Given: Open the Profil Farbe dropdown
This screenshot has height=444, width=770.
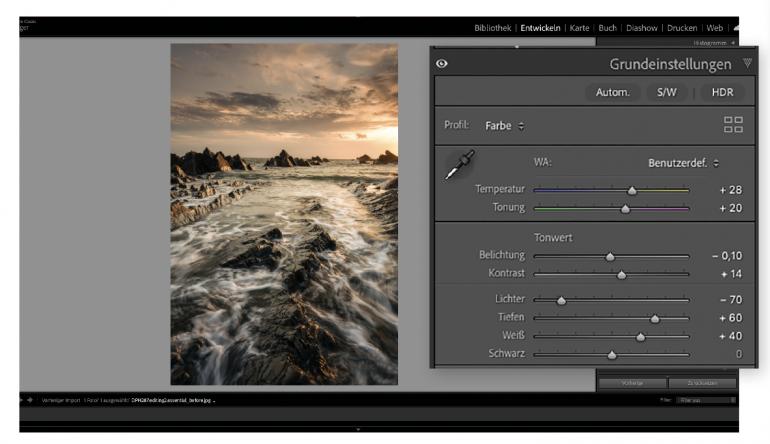Looking at the screenshot, I should (504, 126).
